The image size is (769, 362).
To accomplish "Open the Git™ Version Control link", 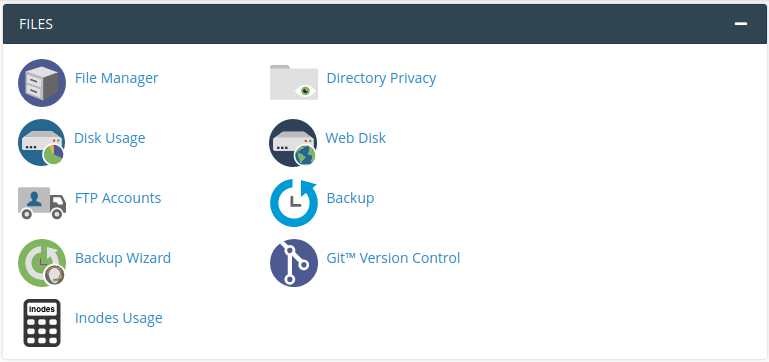I will (393, 258).
